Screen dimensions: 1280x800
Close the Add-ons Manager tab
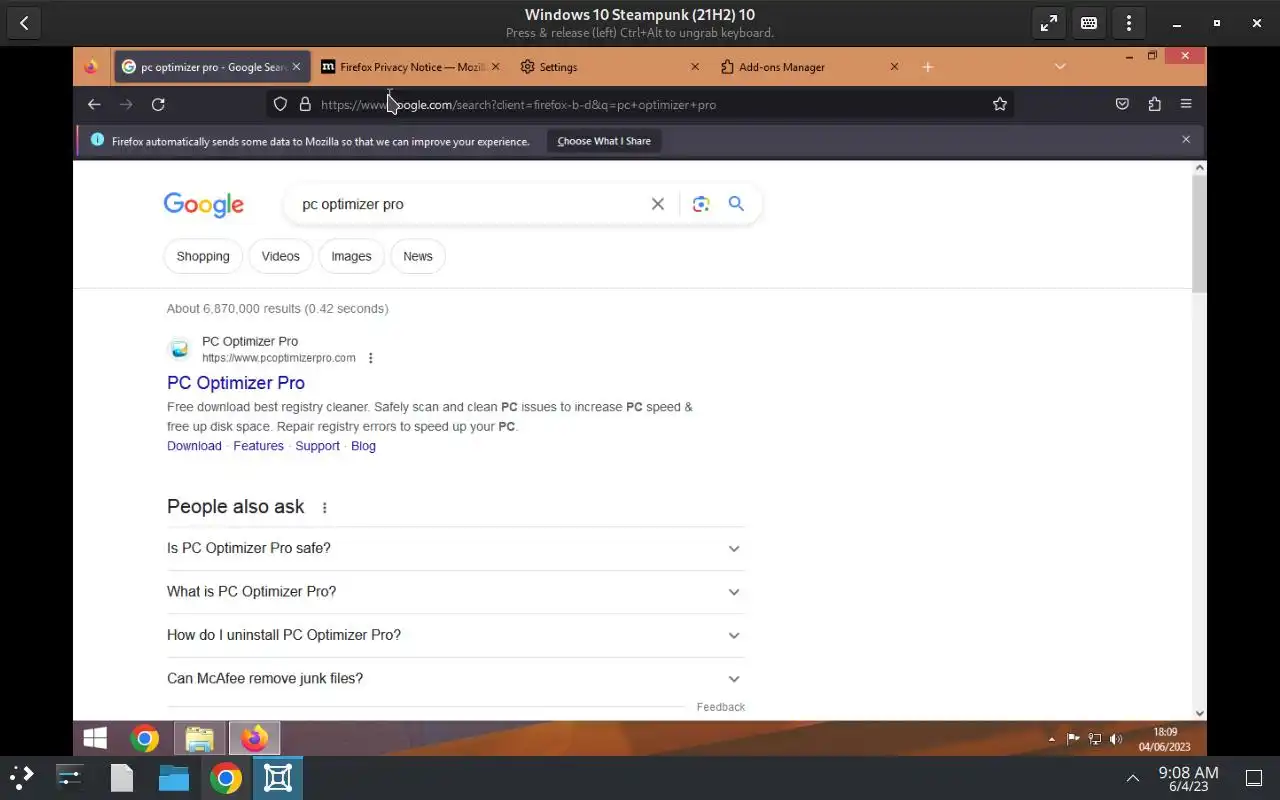(x=894, y=67)
